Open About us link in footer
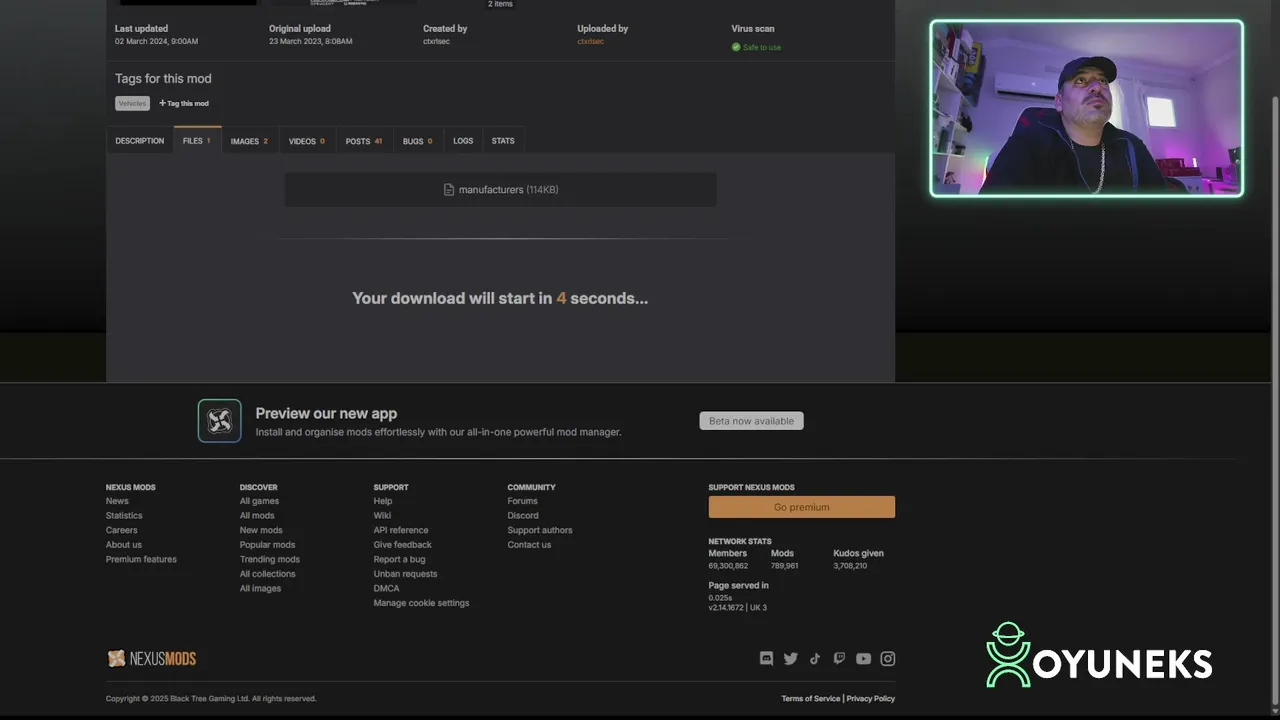The width and height of the screenshot is (1280, 720). (124, 545)
